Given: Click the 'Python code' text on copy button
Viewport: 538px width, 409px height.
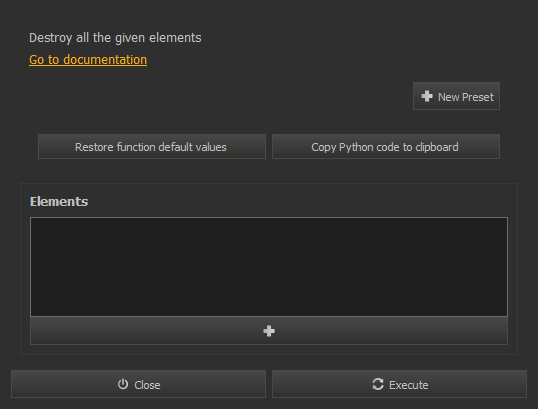Looking at the screenshot, I should coord(370,147).
